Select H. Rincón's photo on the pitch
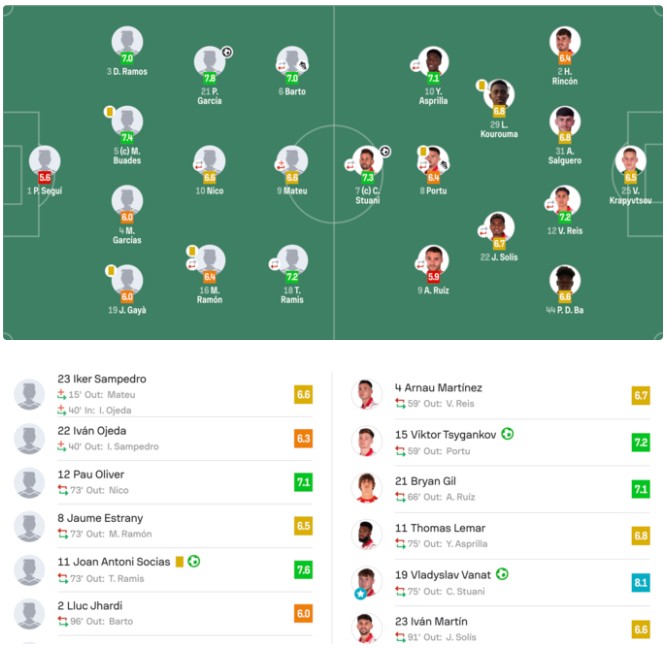Image resolution: width=667 pixels, height=649 pixels. (565, 41)
